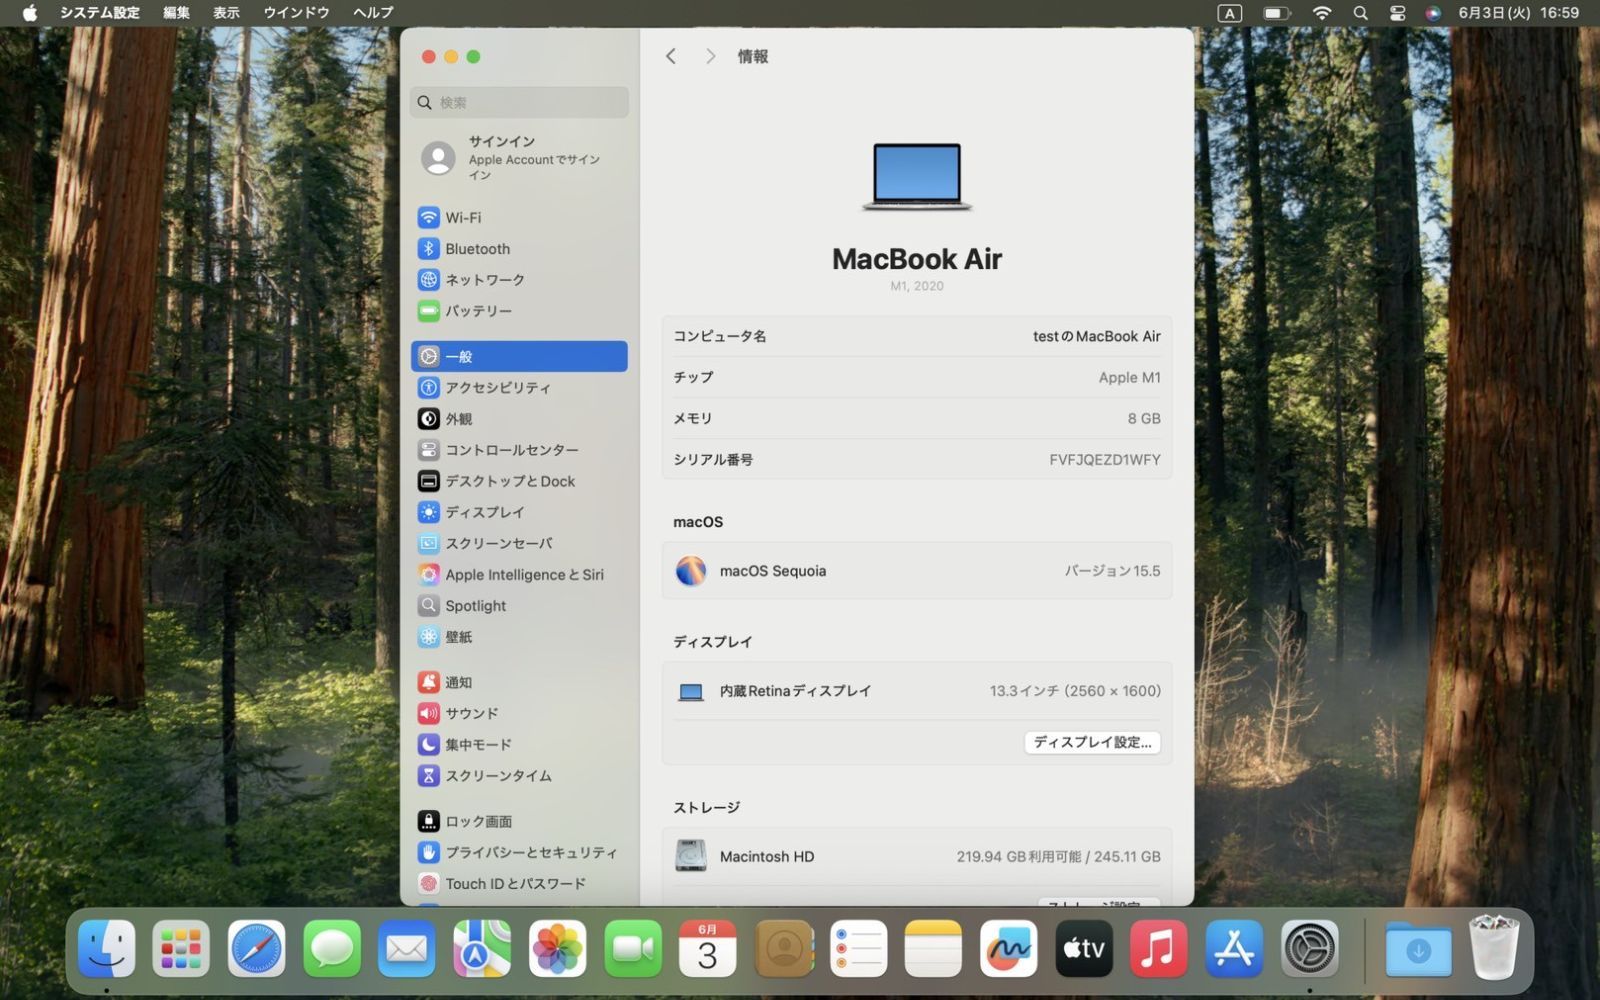Click the macOS Sequoia row
This screenshot has width=1600, height=1000.
(x=916, y=571)
